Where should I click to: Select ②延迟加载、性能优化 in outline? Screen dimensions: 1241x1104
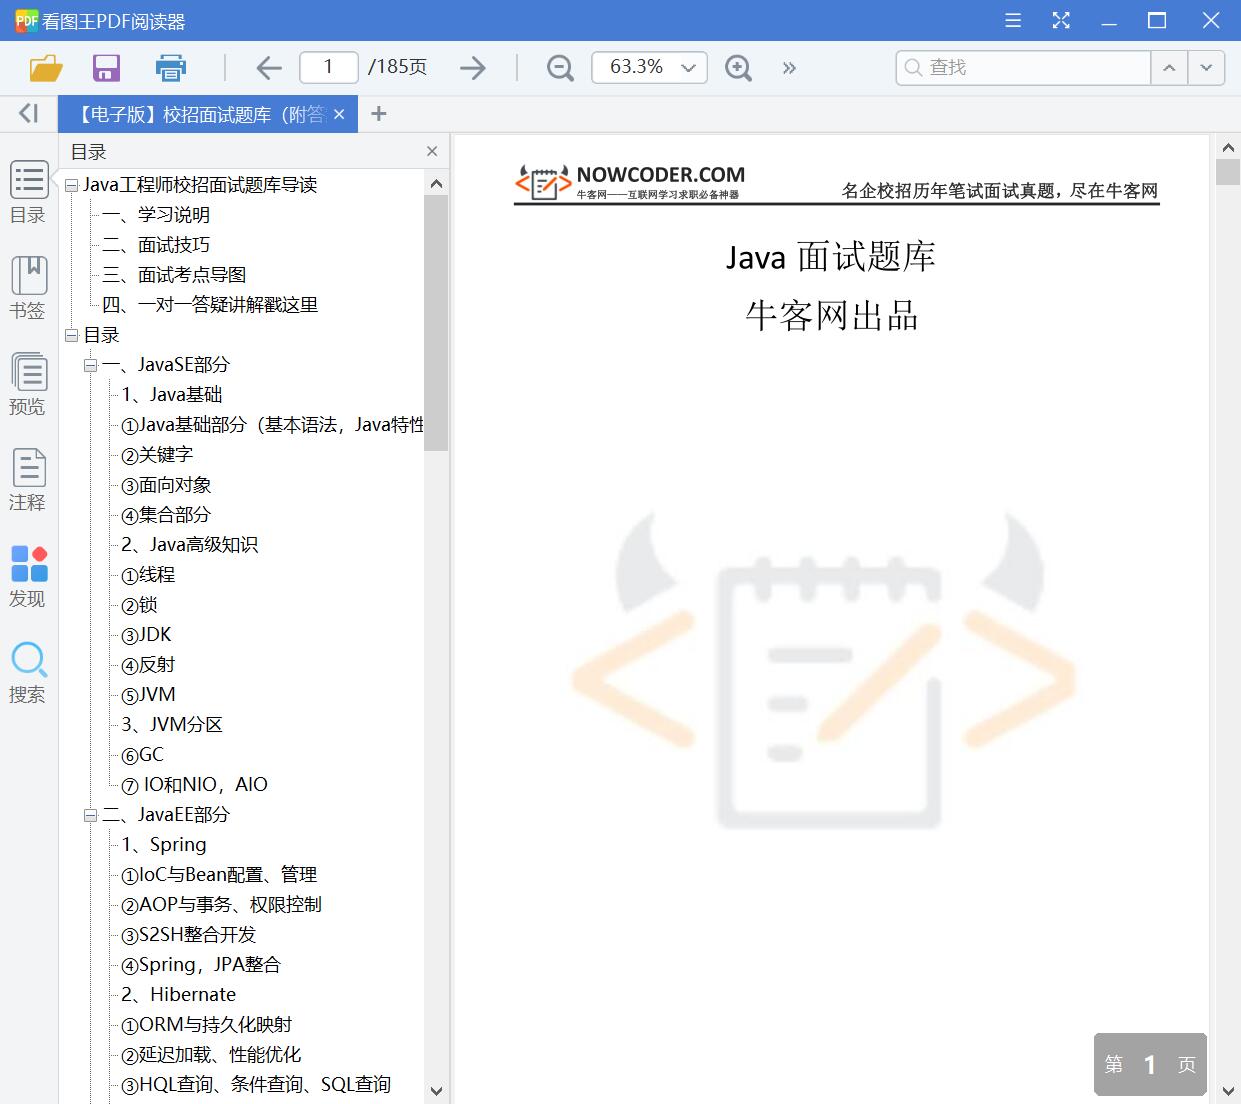point(211,1055)
